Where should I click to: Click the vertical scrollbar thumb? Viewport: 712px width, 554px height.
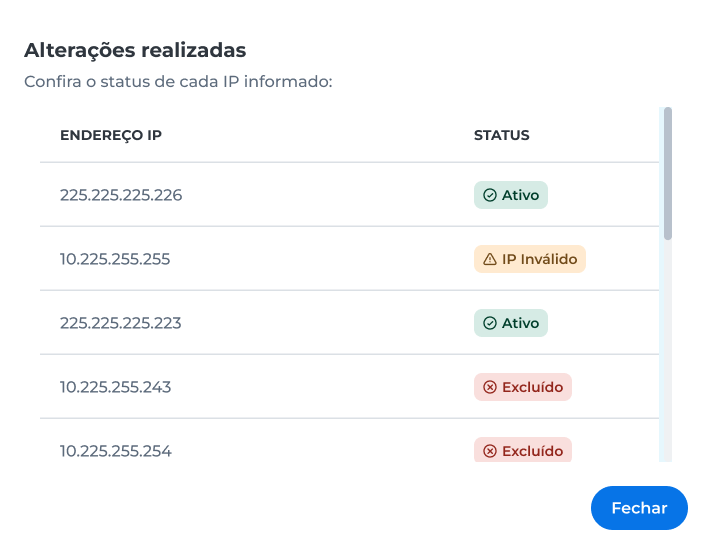[668, 173]
